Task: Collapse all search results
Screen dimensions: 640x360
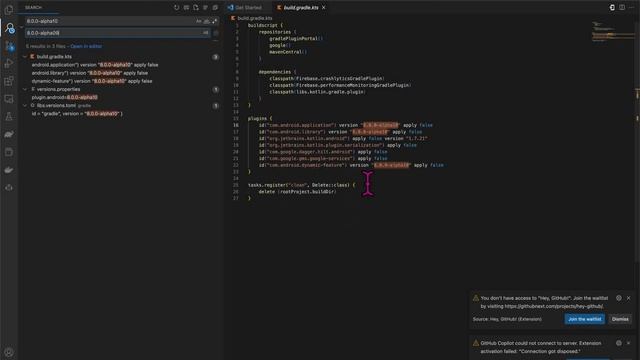Action: pos(215,7)
